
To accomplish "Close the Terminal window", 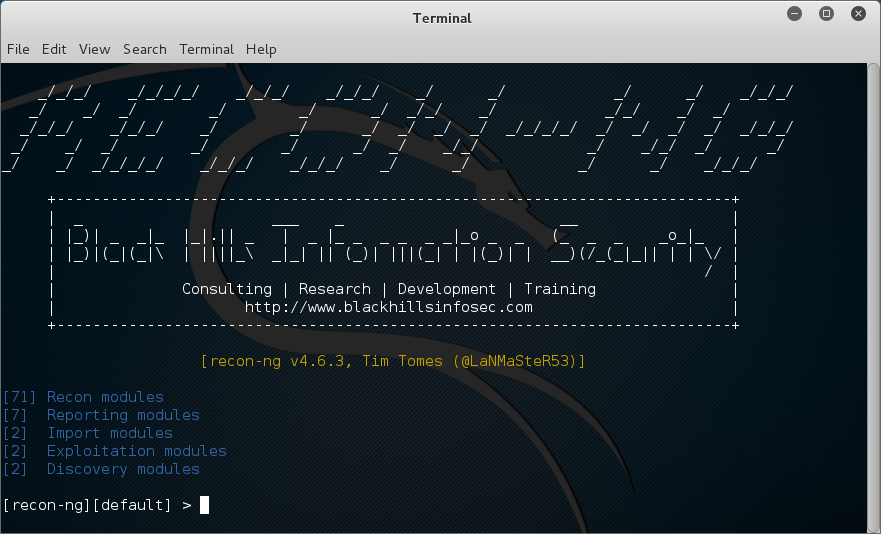I will (859, 13).
